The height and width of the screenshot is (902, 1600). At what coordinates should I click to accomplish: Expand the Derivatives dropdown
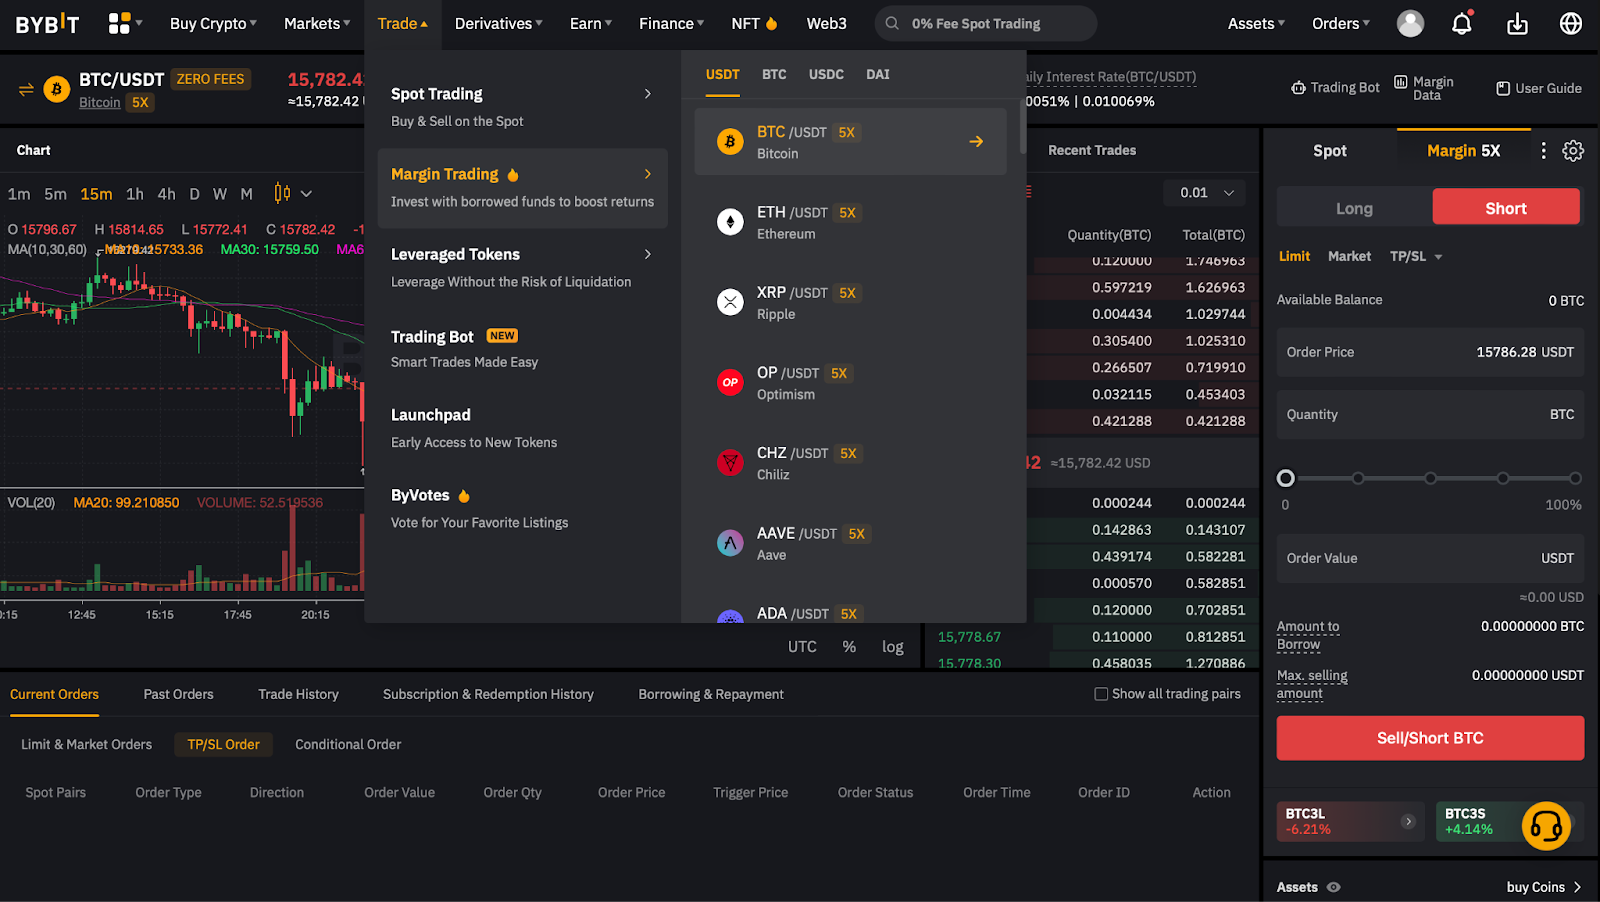tap(499, 23)
